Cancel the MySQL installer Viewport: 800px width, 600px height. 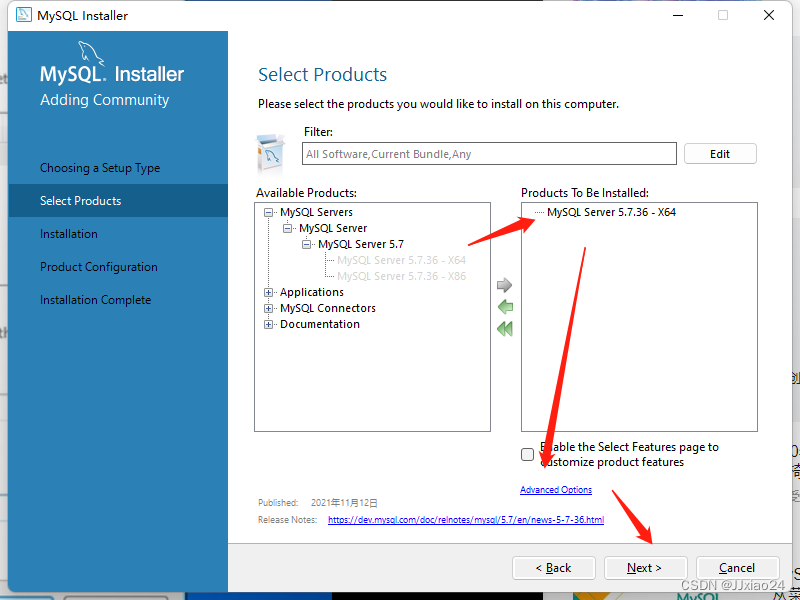(737, 568)
